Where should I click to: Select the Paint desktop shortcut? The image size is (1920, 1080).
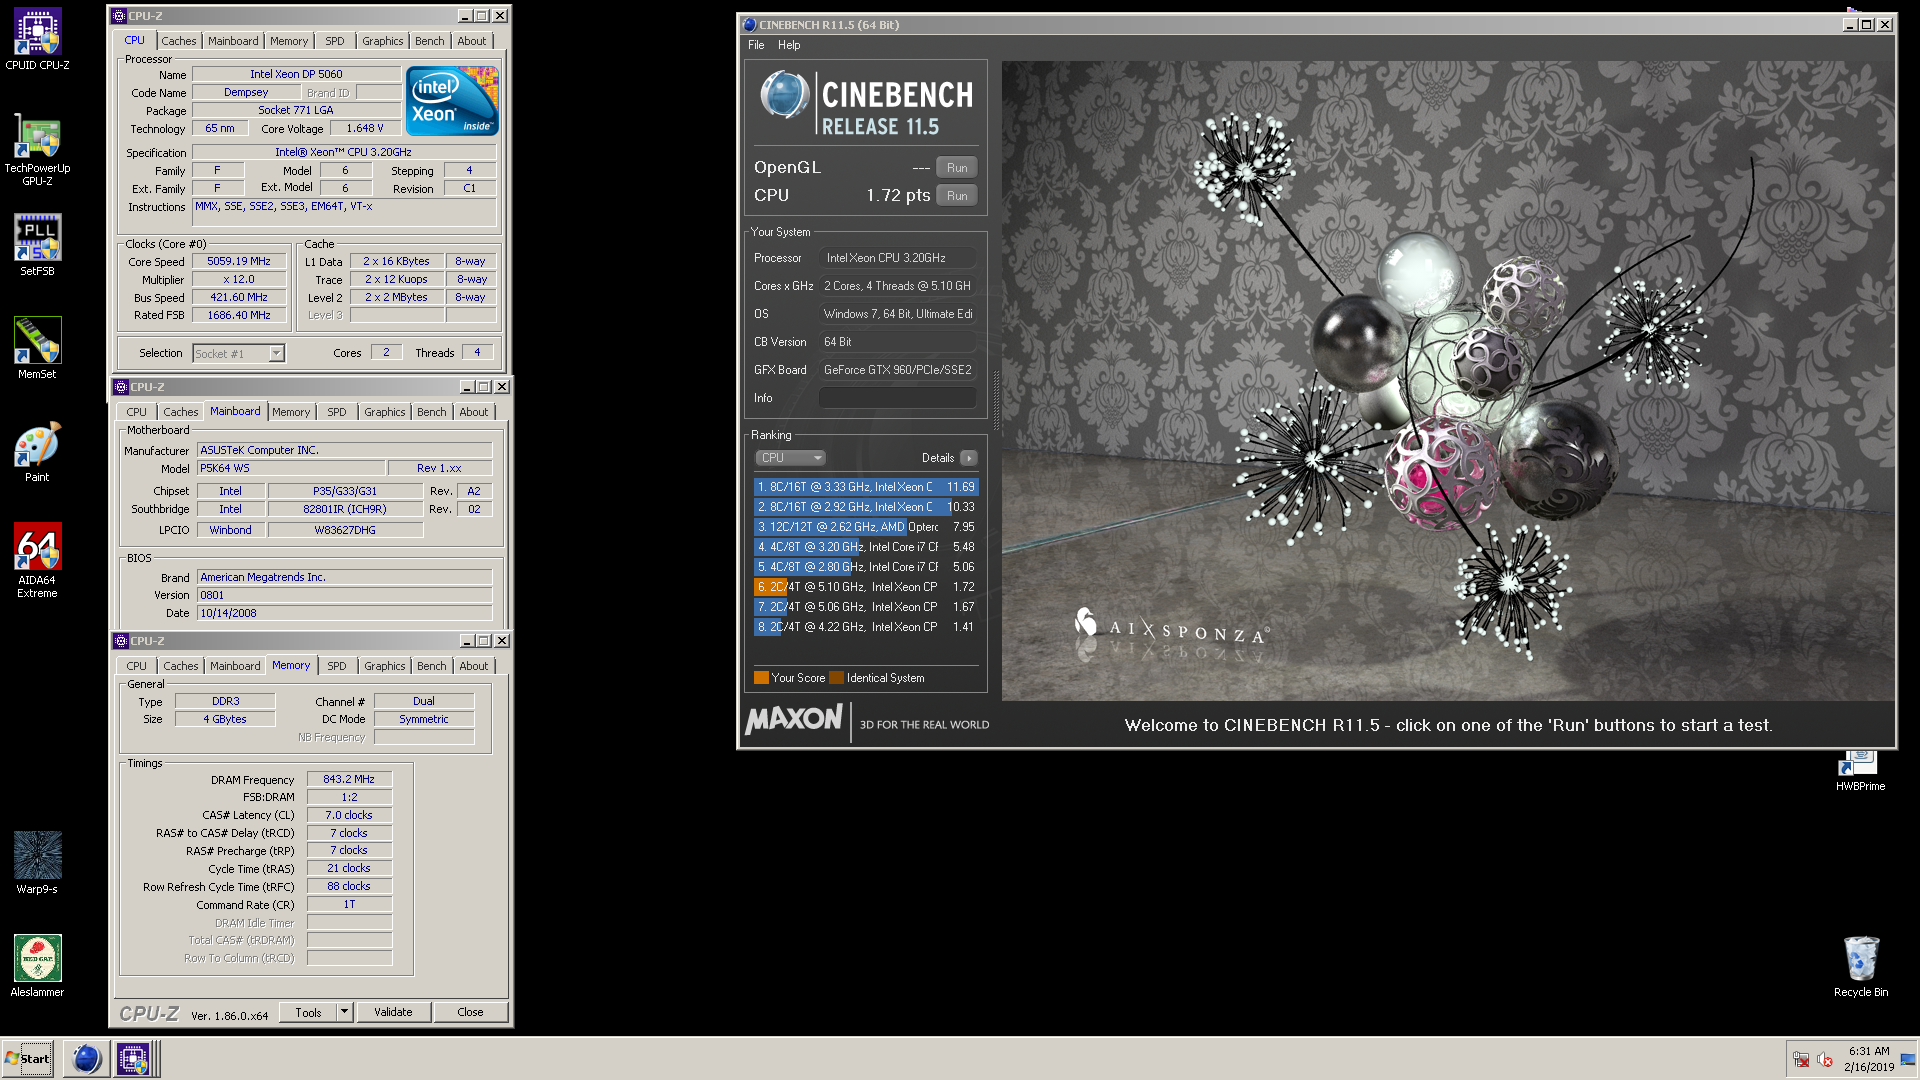37,451
